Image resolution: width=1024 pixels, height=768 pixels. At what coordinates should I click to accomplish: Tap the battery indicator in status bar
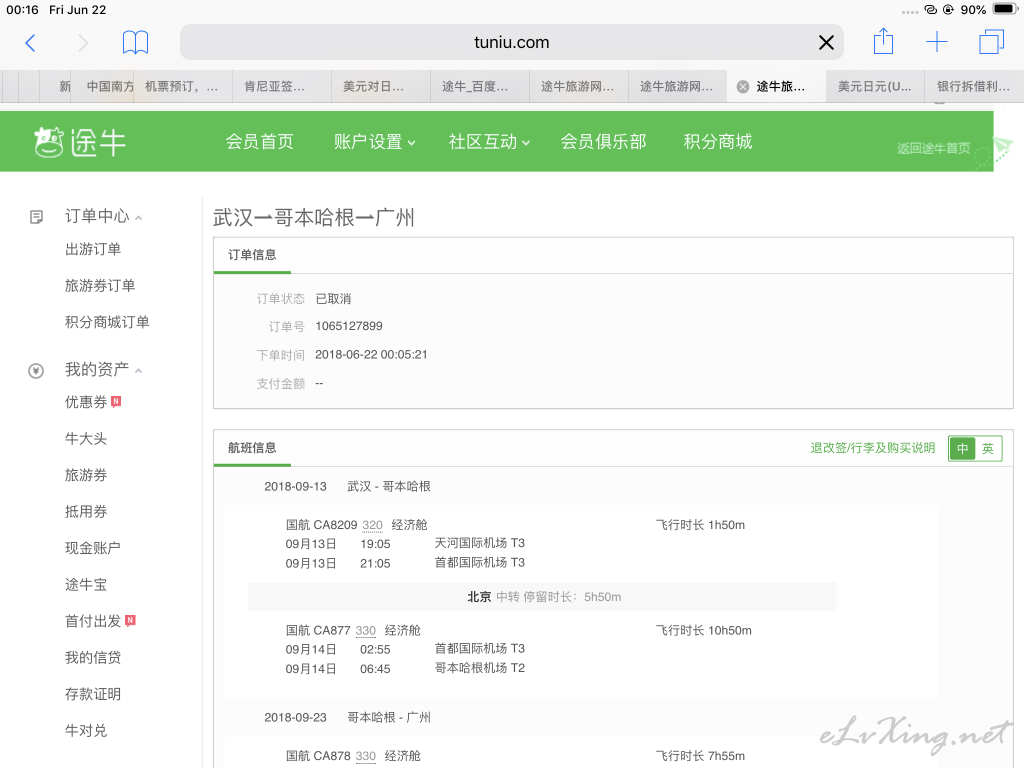coord(1004,10)
